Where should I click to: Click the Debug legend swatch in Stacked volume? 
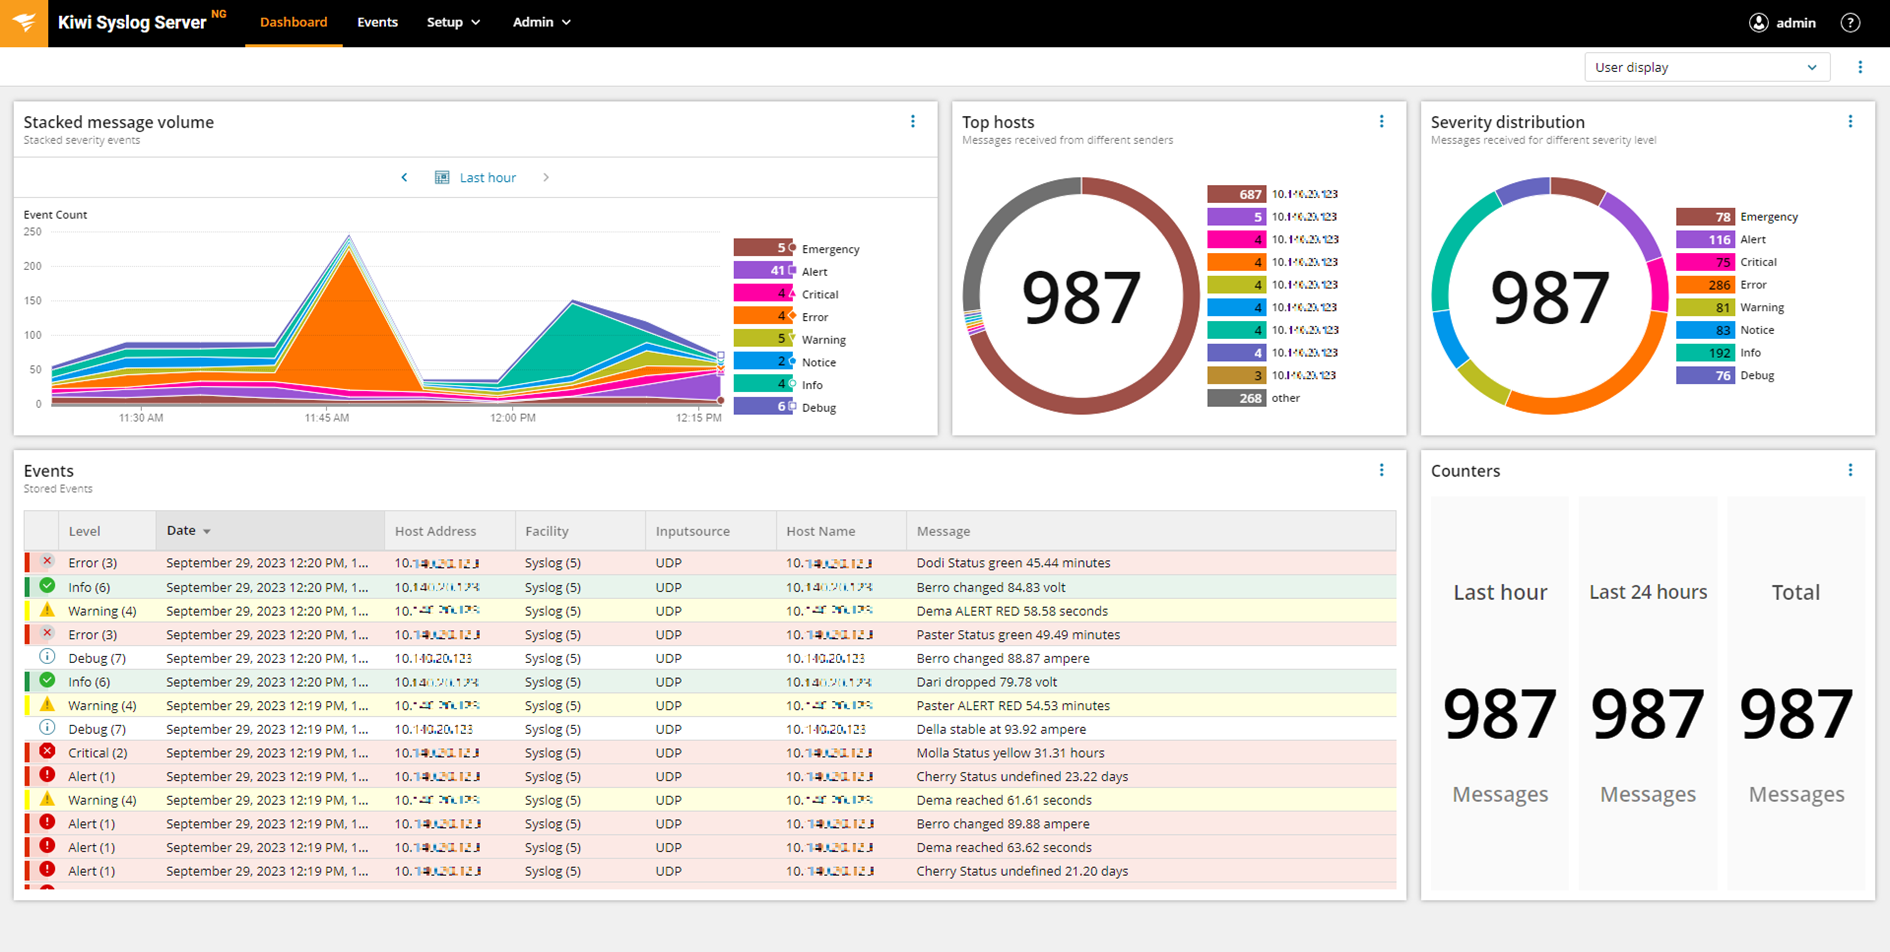763,407
